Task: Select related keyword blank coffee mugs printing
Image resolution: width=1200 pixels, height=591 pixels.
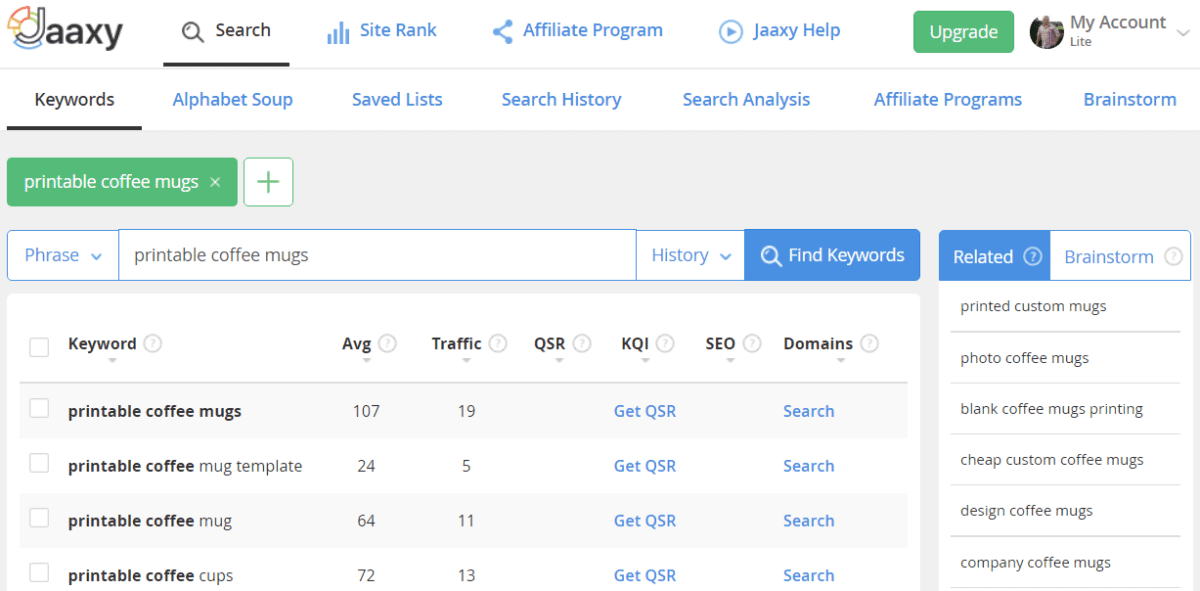Action: [1051, 409]
